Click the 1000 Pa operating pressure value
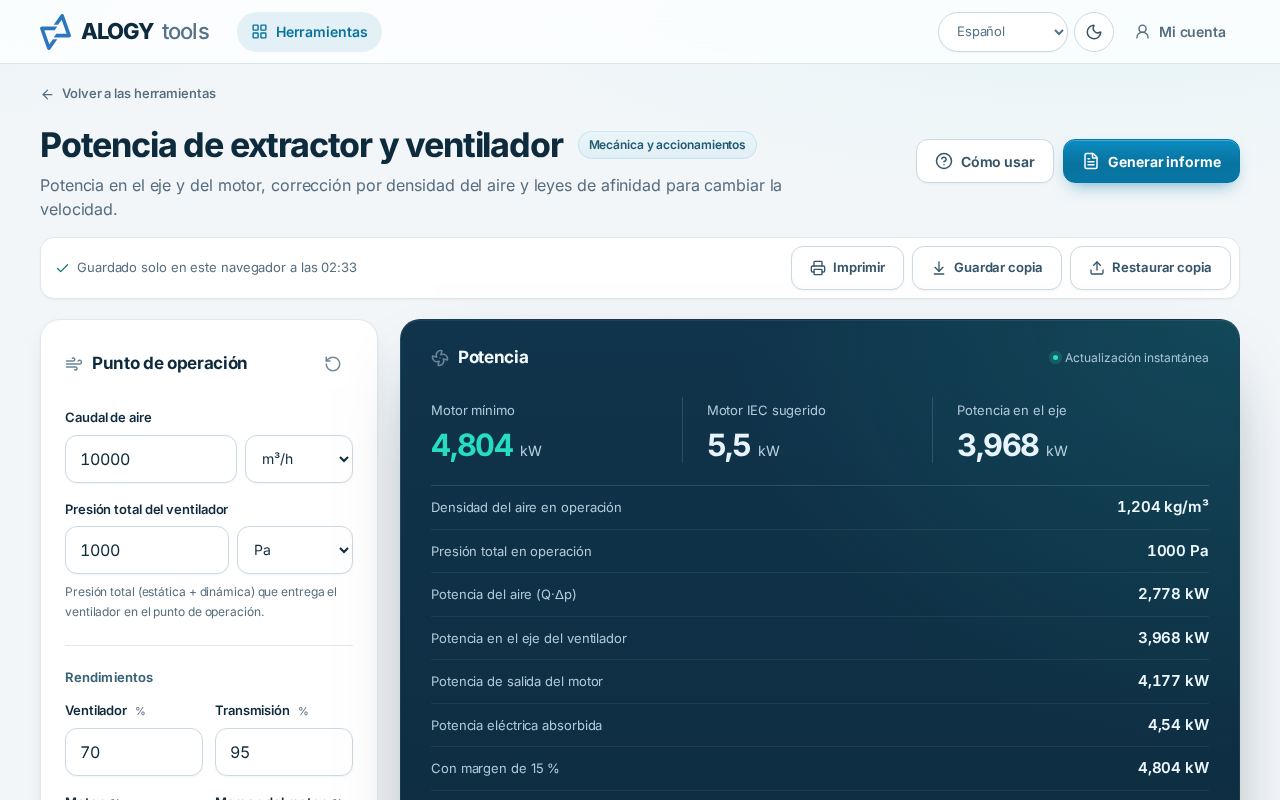1280x800 pixels. (1178, 551)
